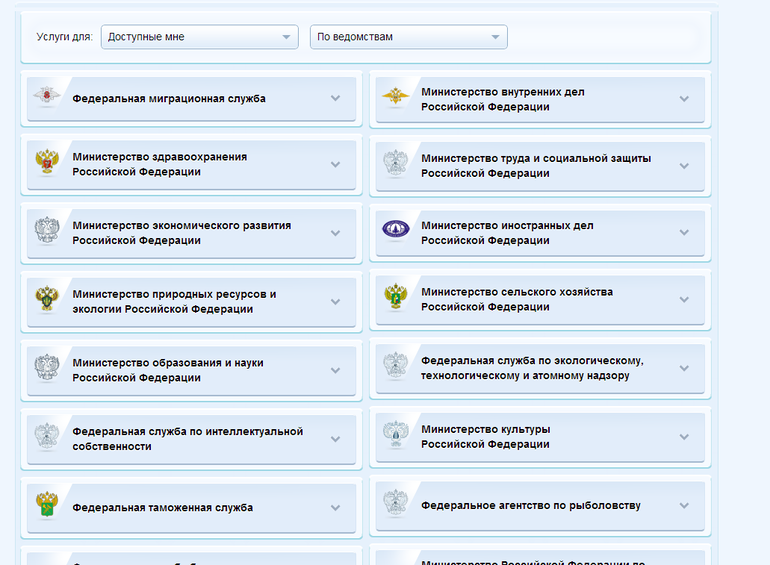This screenshot has height=565, width=770.
Task: Expand Федеральная таможенная служба chevron
Action: tap(335, 508)
